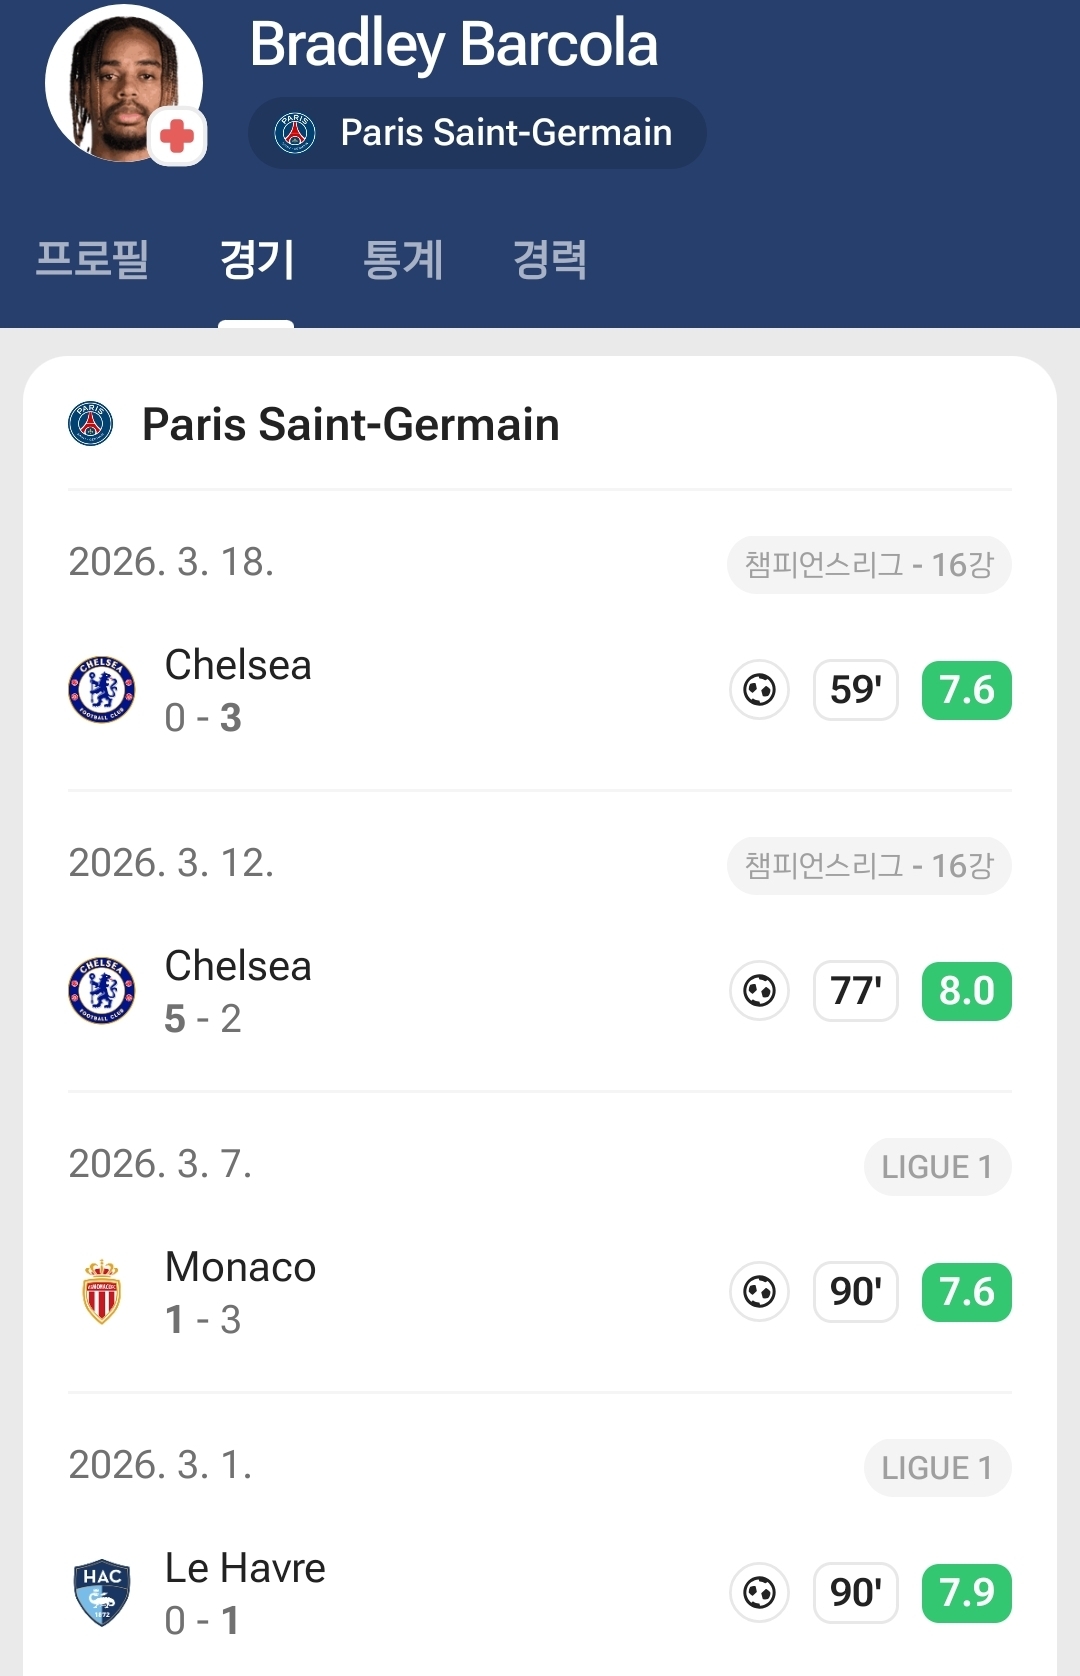Image resolution: width=1080 pixels, height=1676 pixels.
Task: Tap the LIGUE 1 tag for March 7
Action: (x=937, y=1167)
